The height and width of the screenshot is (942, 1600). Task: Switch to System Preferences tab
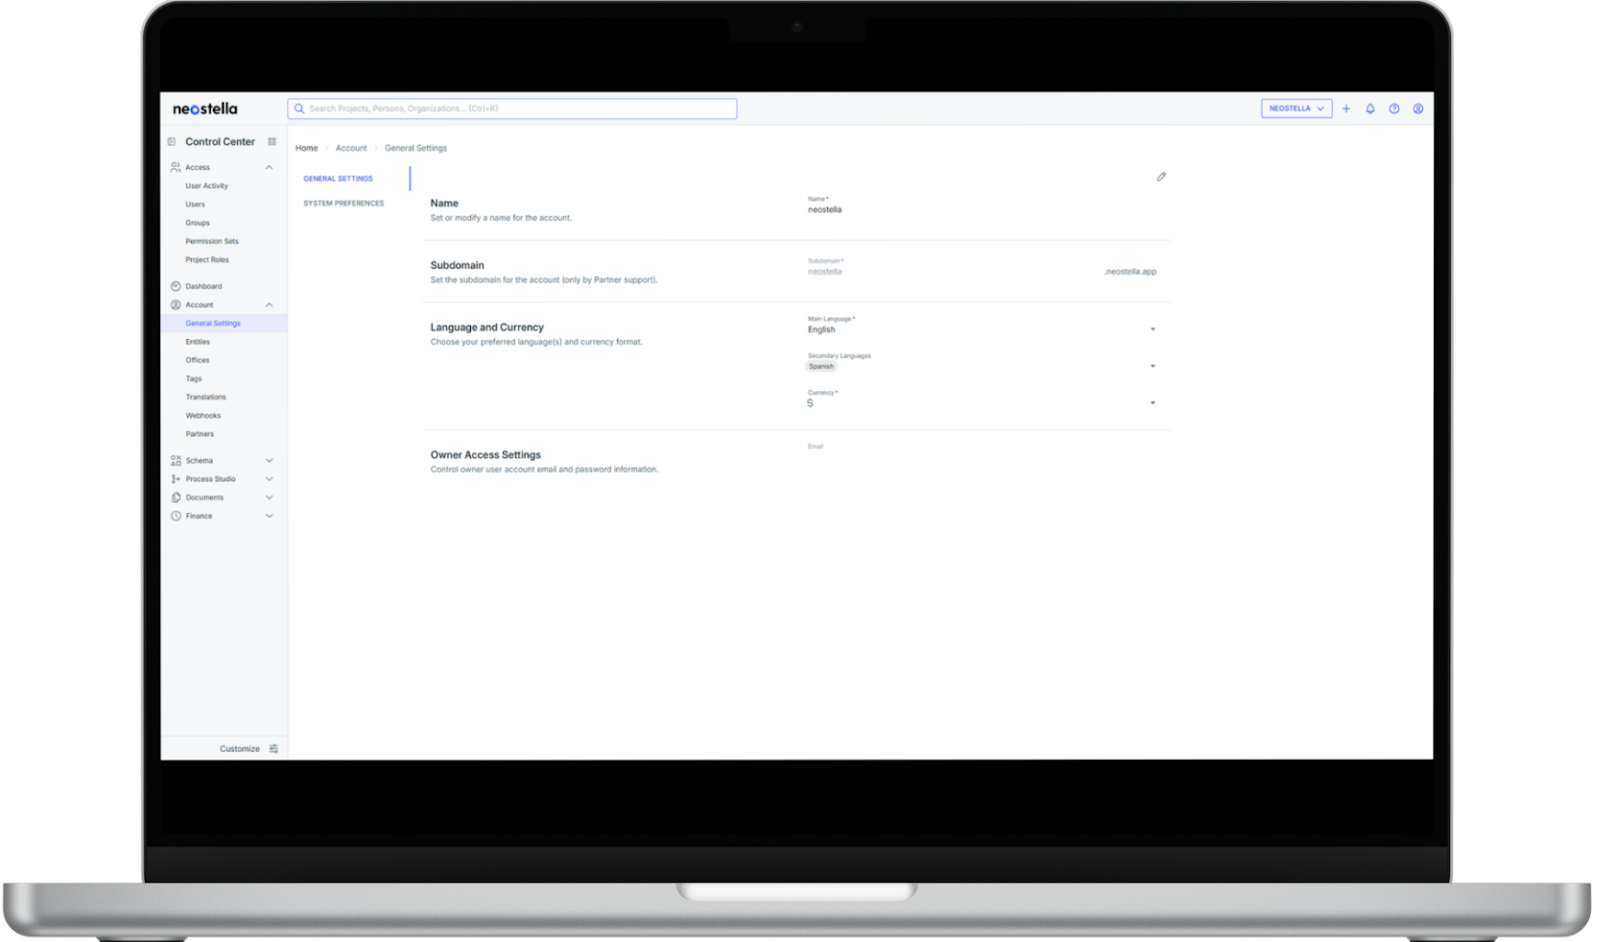click(x=343, y=203)
